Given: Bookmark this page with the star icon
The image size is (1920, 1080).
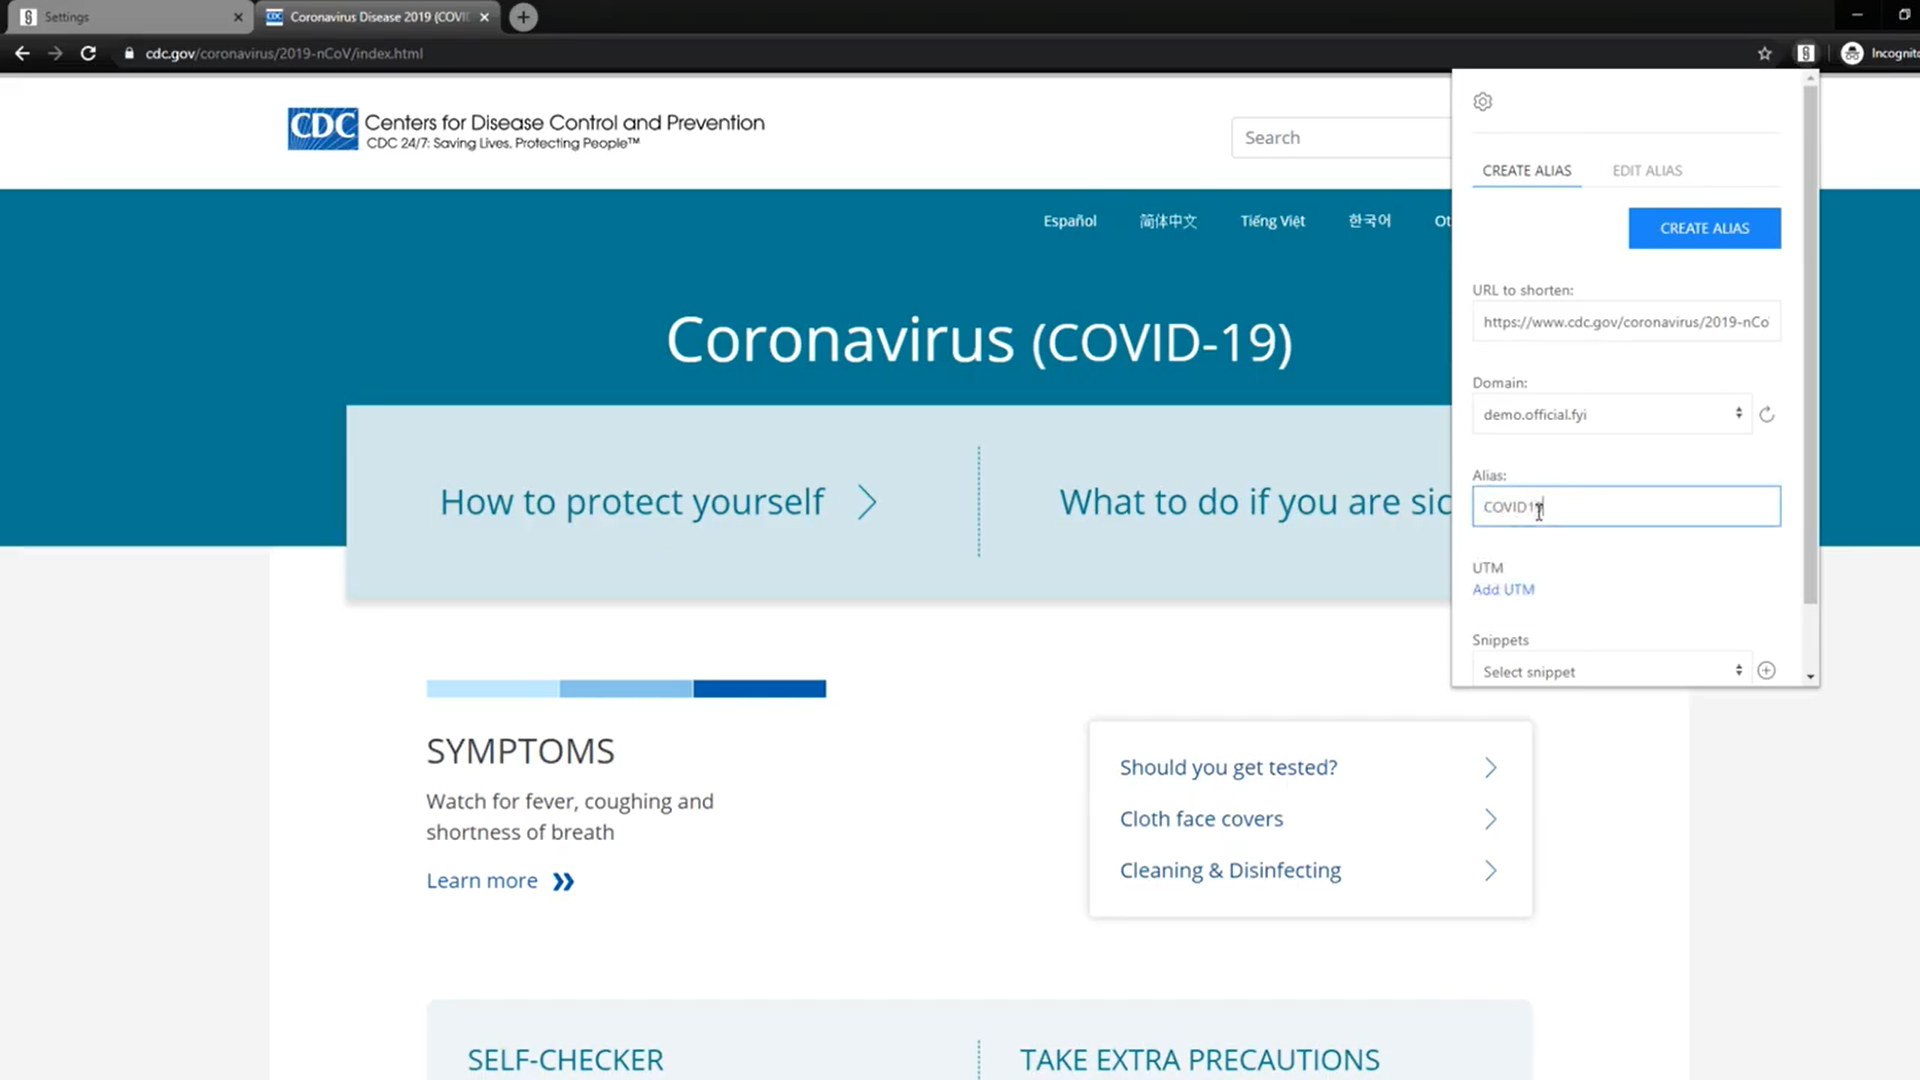Looking at the screenshot, I should (1765, 53).
